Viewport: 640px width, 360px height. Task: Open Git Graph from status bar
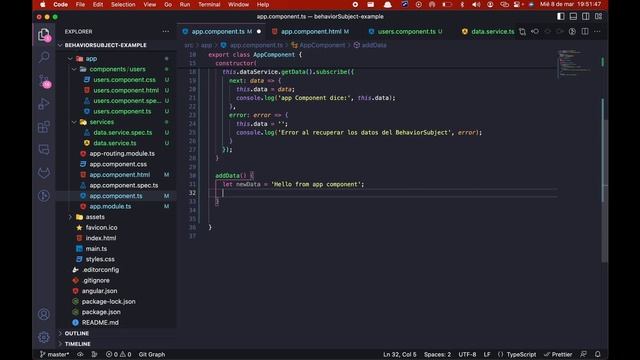[x=152, y=354]
